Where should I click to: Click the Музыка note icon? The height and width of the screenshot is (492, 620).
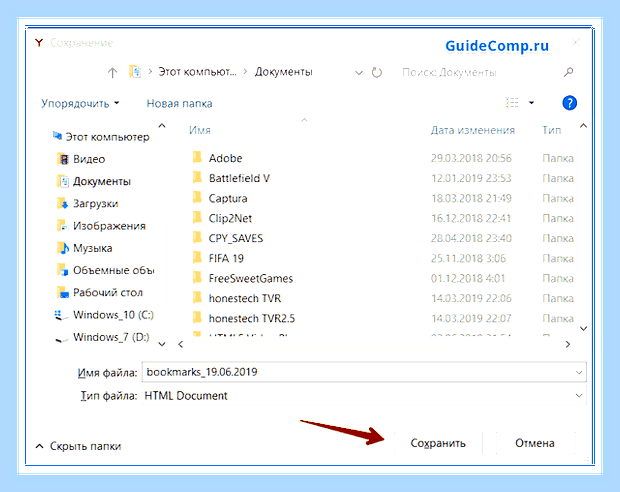click(63, 248)
